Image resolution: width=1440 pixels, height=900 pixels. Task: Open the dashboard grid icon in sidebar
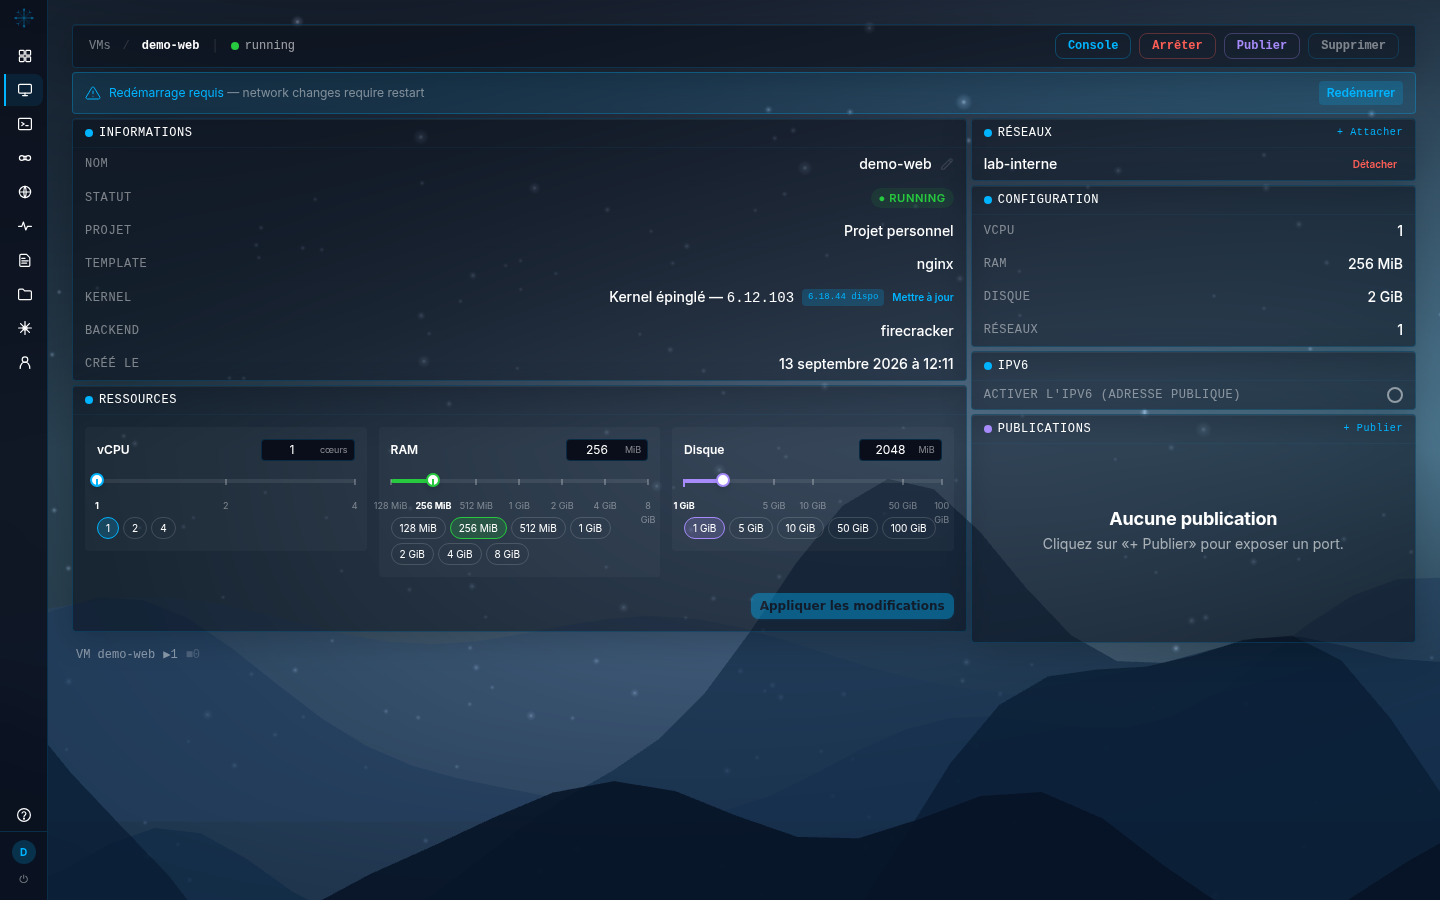tap(25, 56)
